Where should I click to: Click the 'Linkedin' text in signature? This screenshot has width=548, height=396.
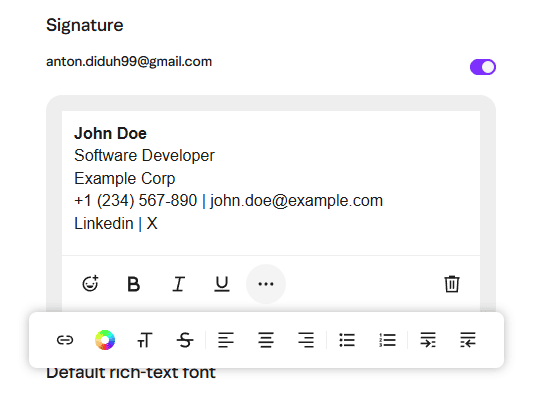pos(104,223)
